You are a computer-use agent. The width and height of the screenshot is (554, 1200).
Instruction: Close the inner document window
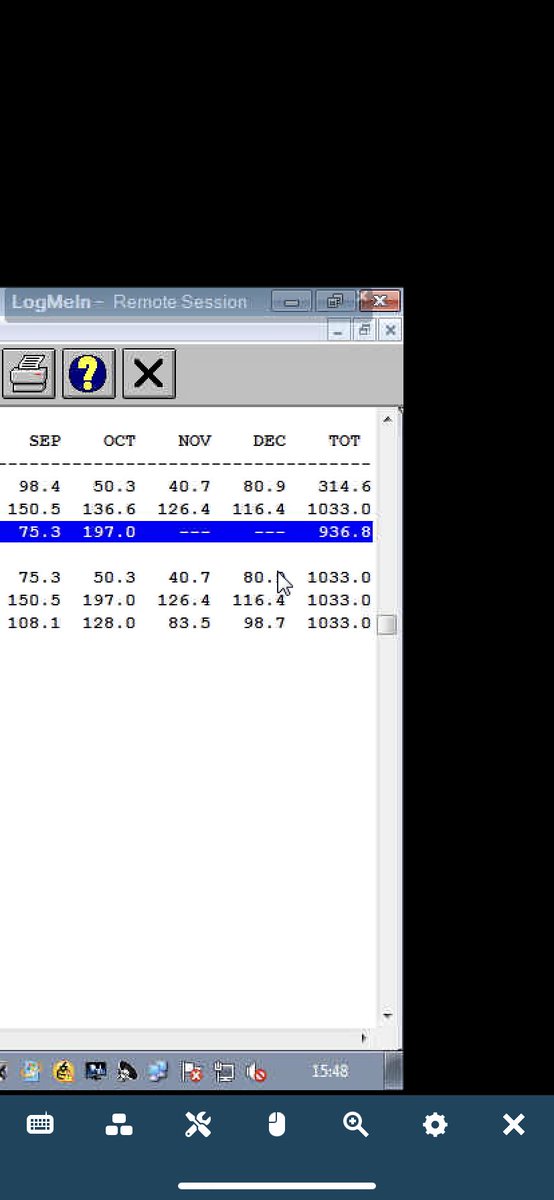point(390,330)
